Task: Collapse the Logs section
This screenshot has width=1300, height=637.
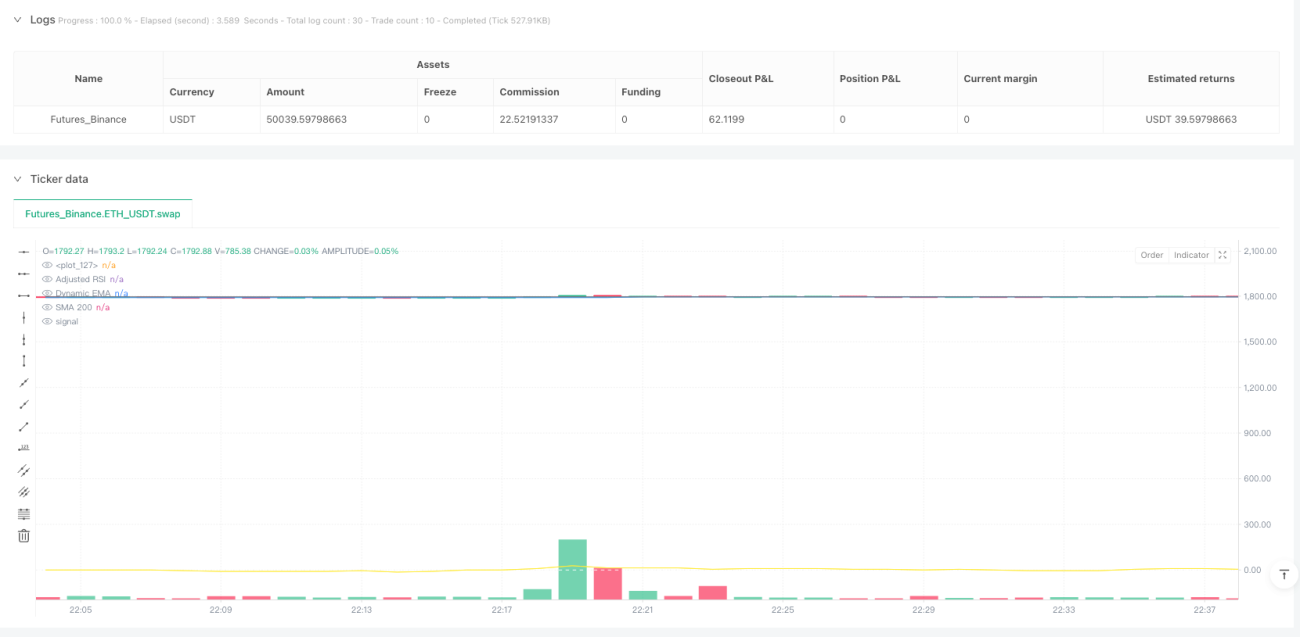Action: (x=17, y=20)
